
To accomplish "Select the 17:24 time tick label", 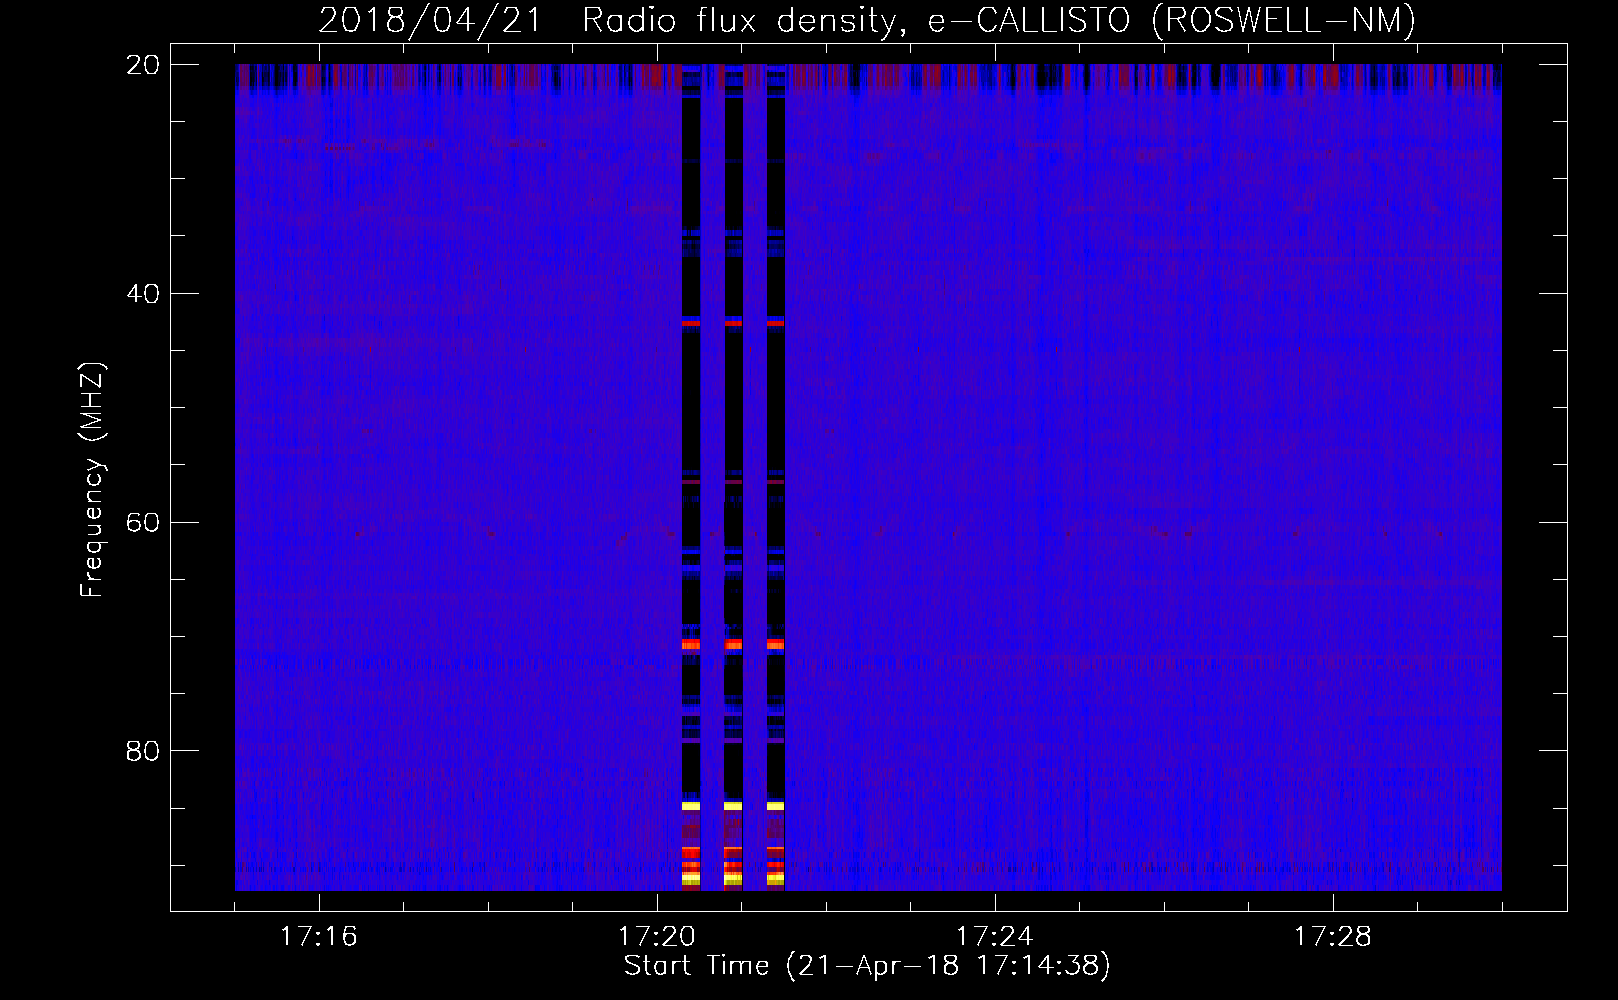I will [995, 936].
